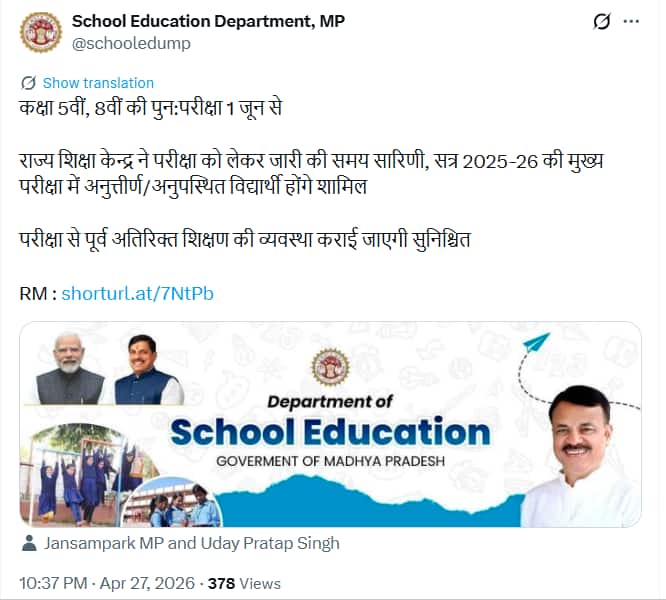666x600 pixels.
Task: Click the 10:37 PM · Apr 27, 2026 timestamp
Action: point(107,583)
